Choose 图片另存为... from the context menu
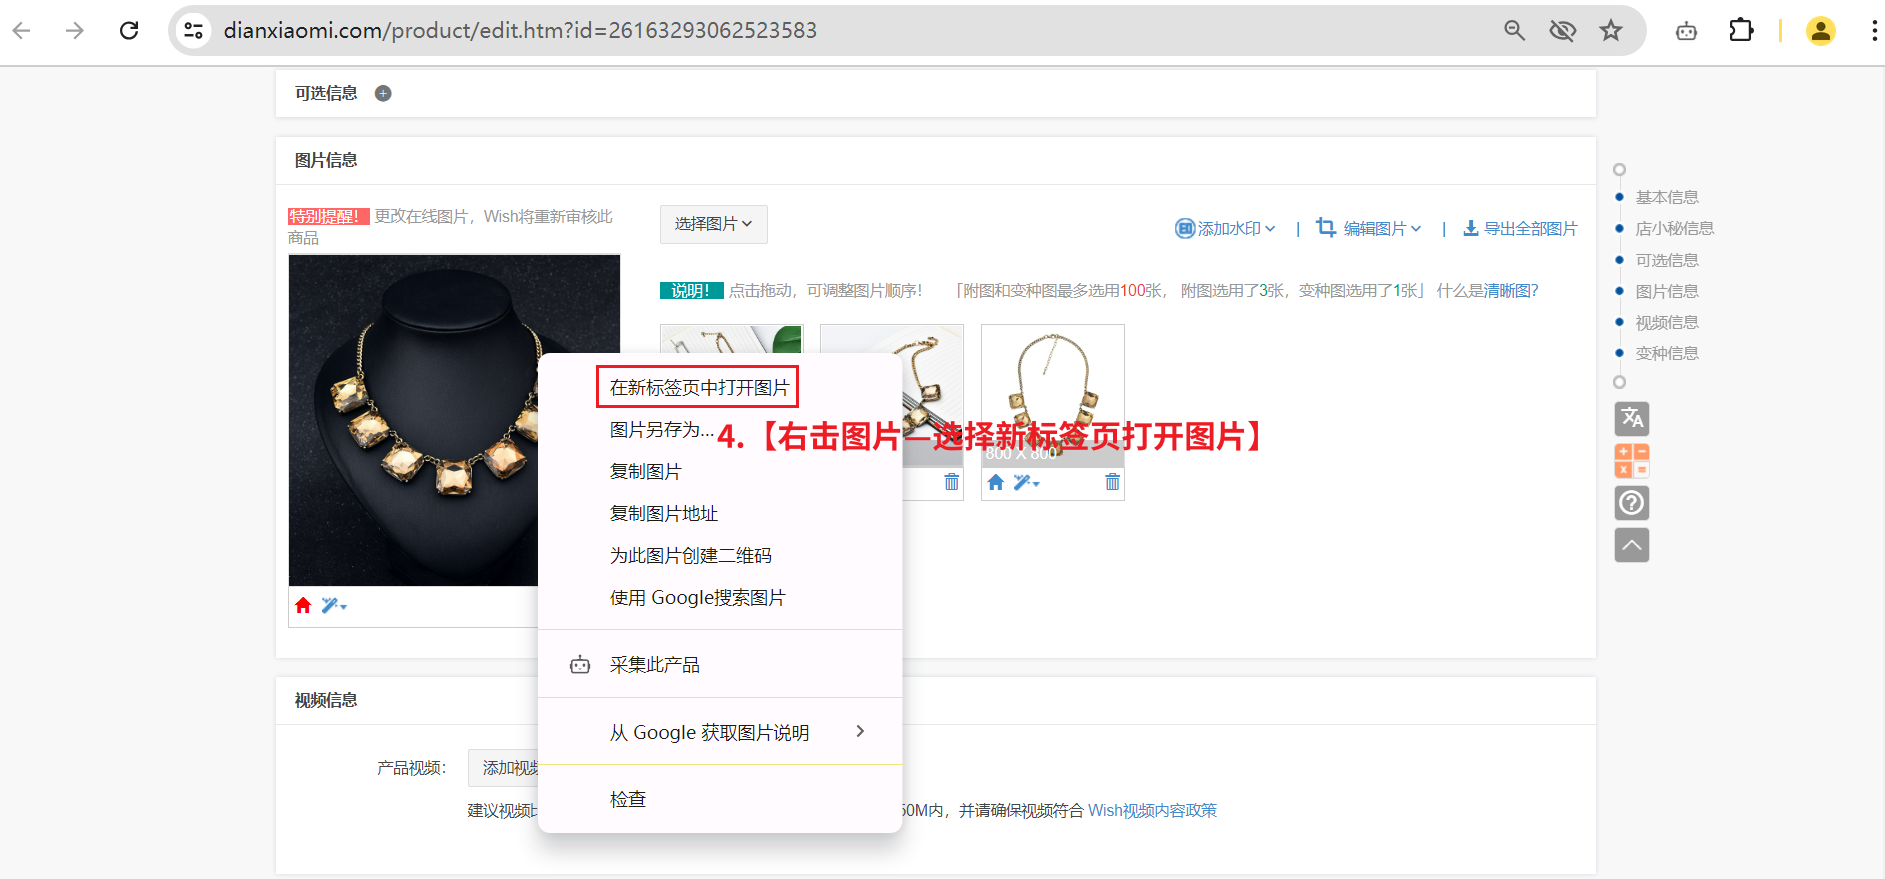 tap(662, 430)
